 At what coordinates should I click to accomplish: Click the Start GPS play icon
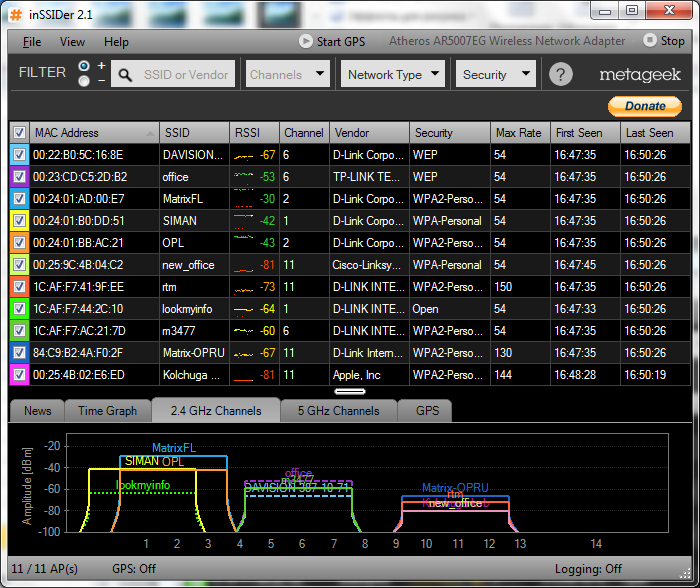pyautogui.click(x=306, y=42)
